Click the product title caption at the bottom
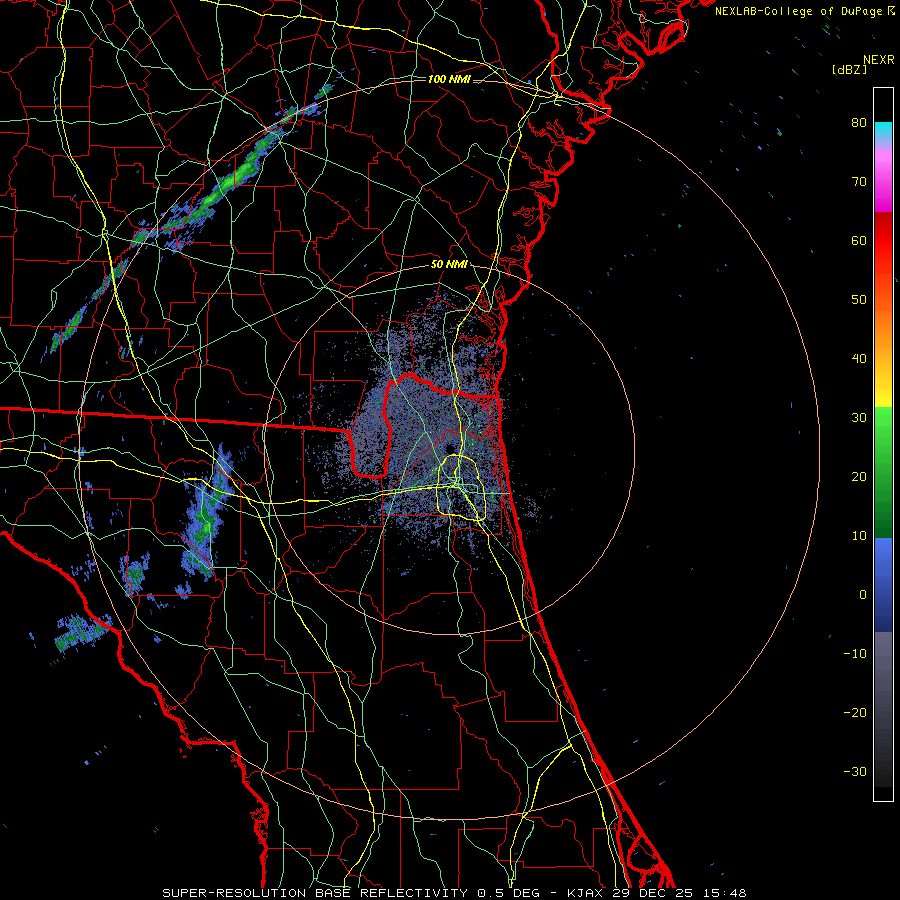Screen dimensions: 900x900 (x=454, y=893)
